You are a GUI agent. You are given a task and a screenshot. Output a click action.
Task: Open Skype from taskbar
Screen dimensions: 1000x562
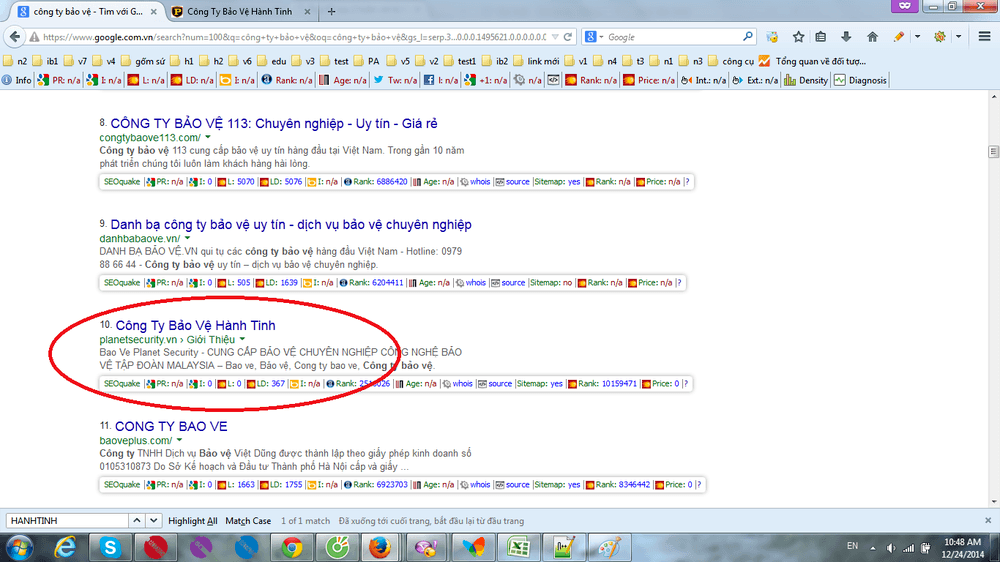pos(110,547)
